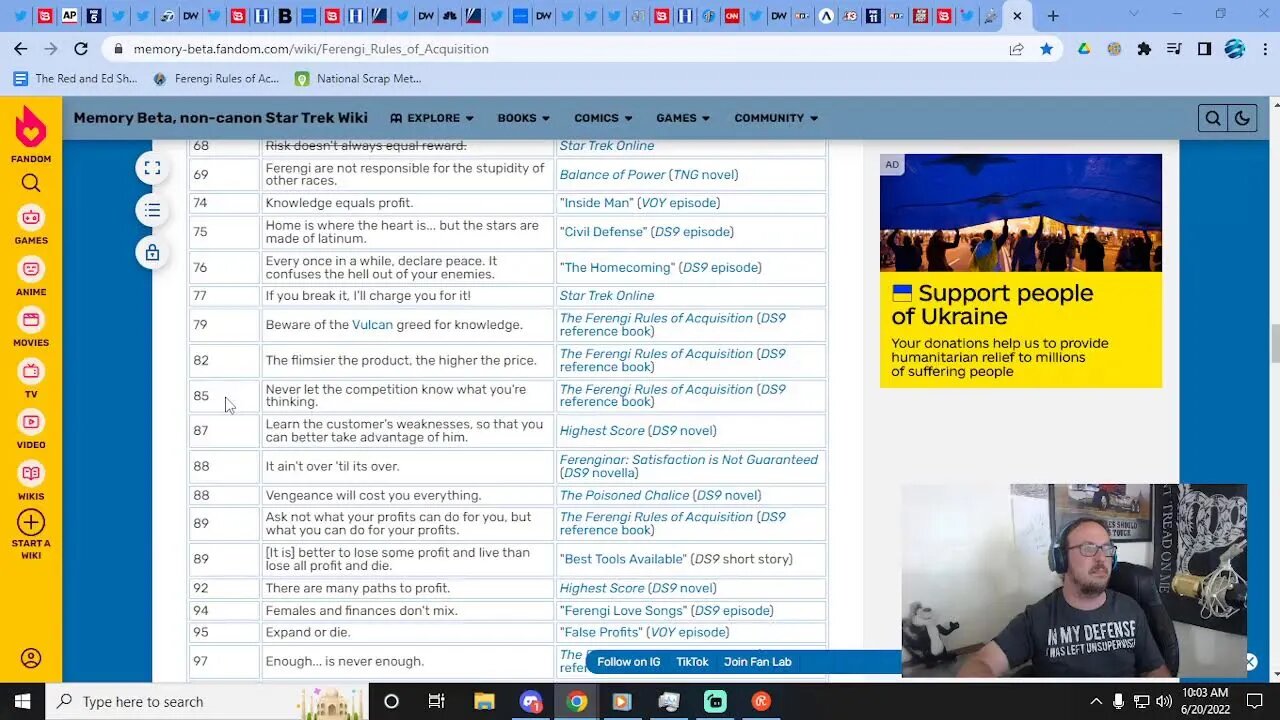The height and width of the screenshot is (720, 1280).
Task: Toggle dark mode moon icon
Action: 1241,118
